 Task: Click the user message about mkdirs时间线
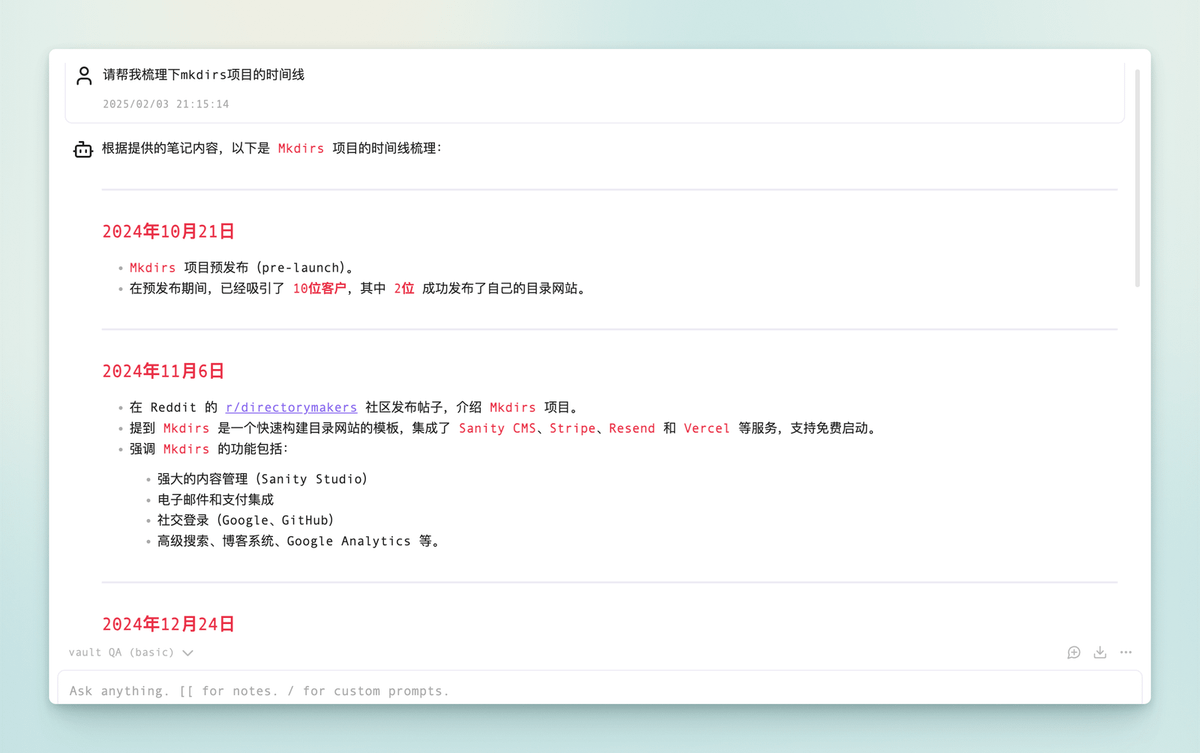coord(204,75)
